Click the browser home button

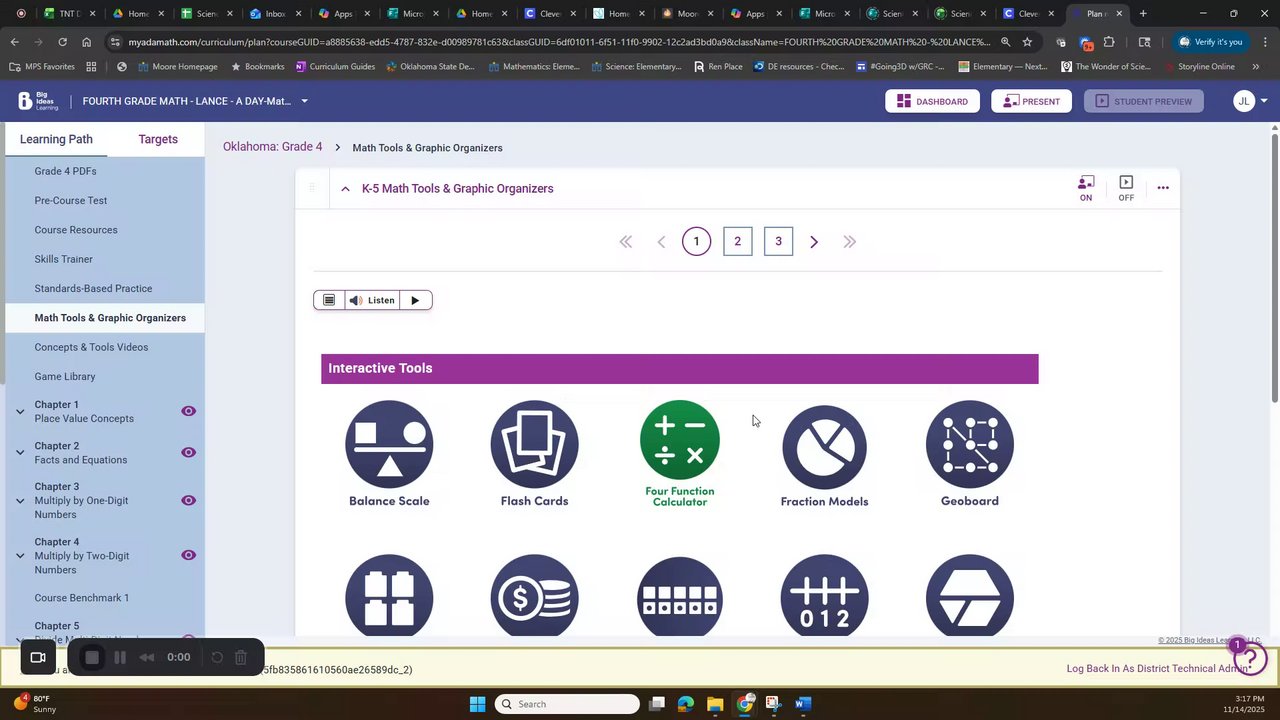coord(87,42)
